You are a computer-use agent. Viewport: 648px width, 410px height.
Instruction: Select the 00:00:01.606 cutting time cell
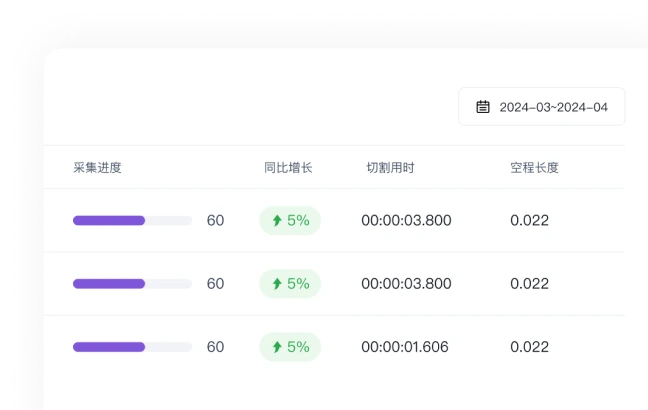point(405,347)
